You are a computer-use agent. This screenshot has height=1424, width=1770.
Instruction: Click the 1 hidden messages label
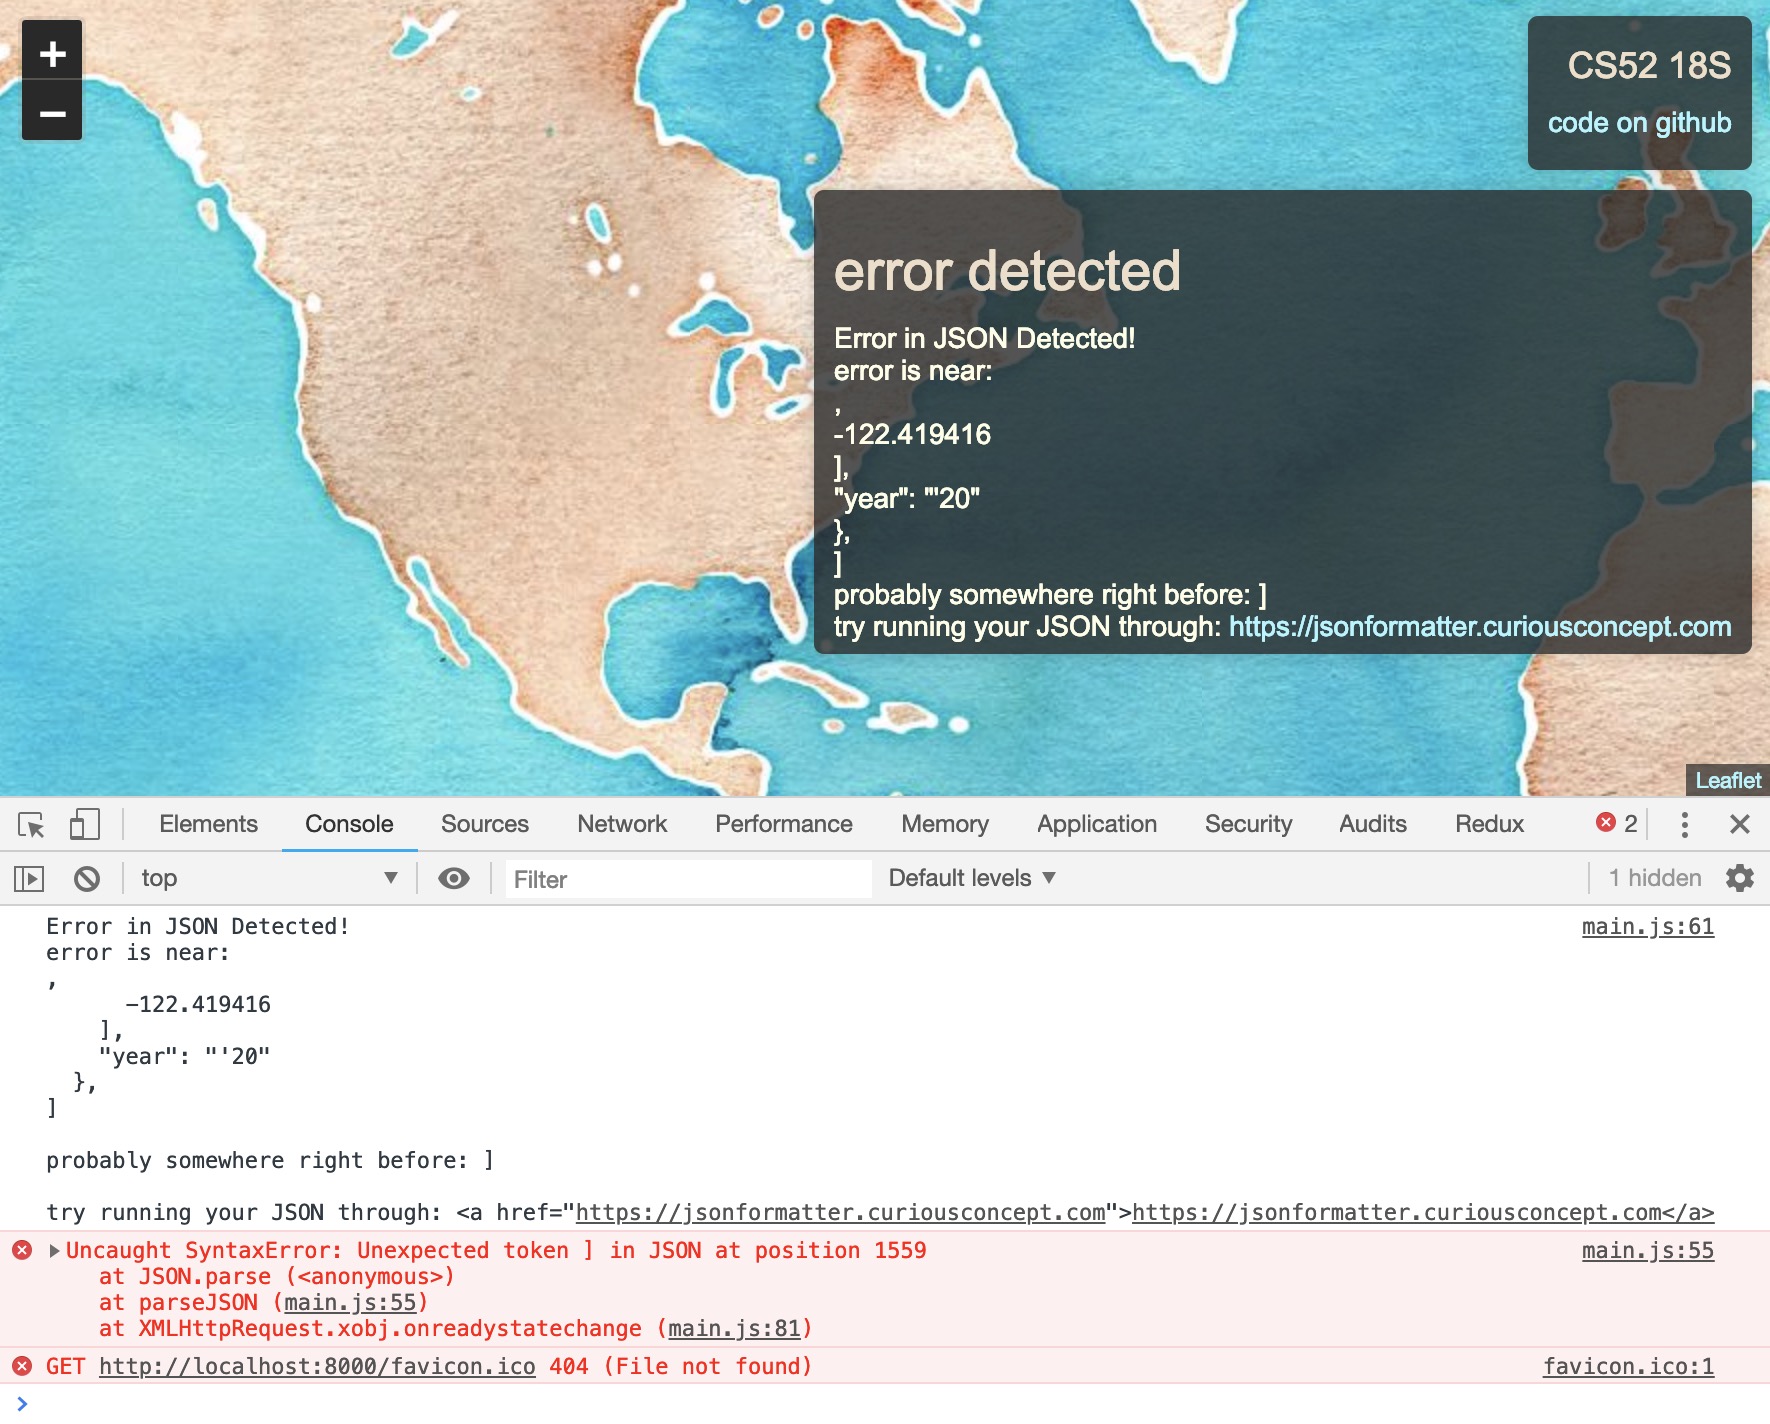coord(1655,878)
